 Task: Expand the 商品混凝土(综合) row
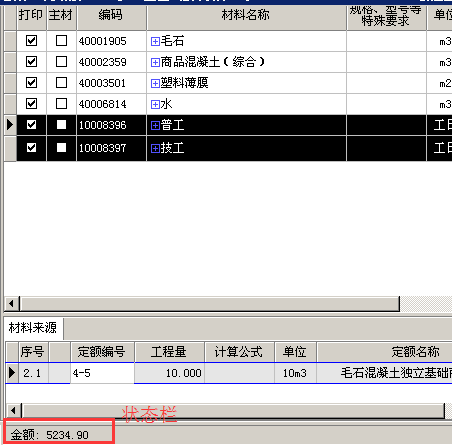[x=155, y=62]
